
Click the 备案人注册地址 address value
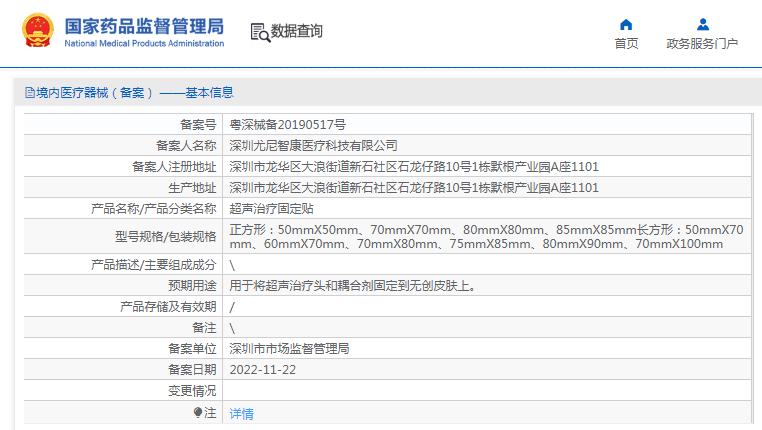[x=414, y=167]
